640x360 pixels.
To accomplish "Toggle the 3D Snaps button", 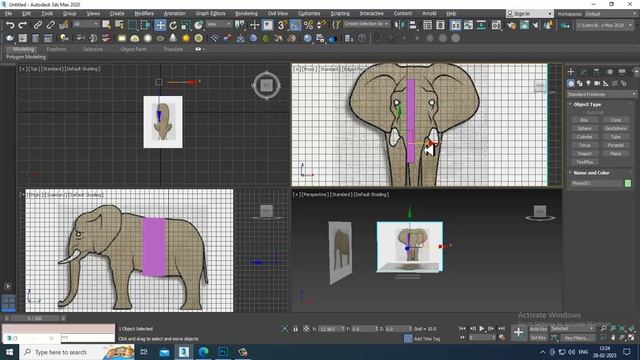I will tap(282, 25).
